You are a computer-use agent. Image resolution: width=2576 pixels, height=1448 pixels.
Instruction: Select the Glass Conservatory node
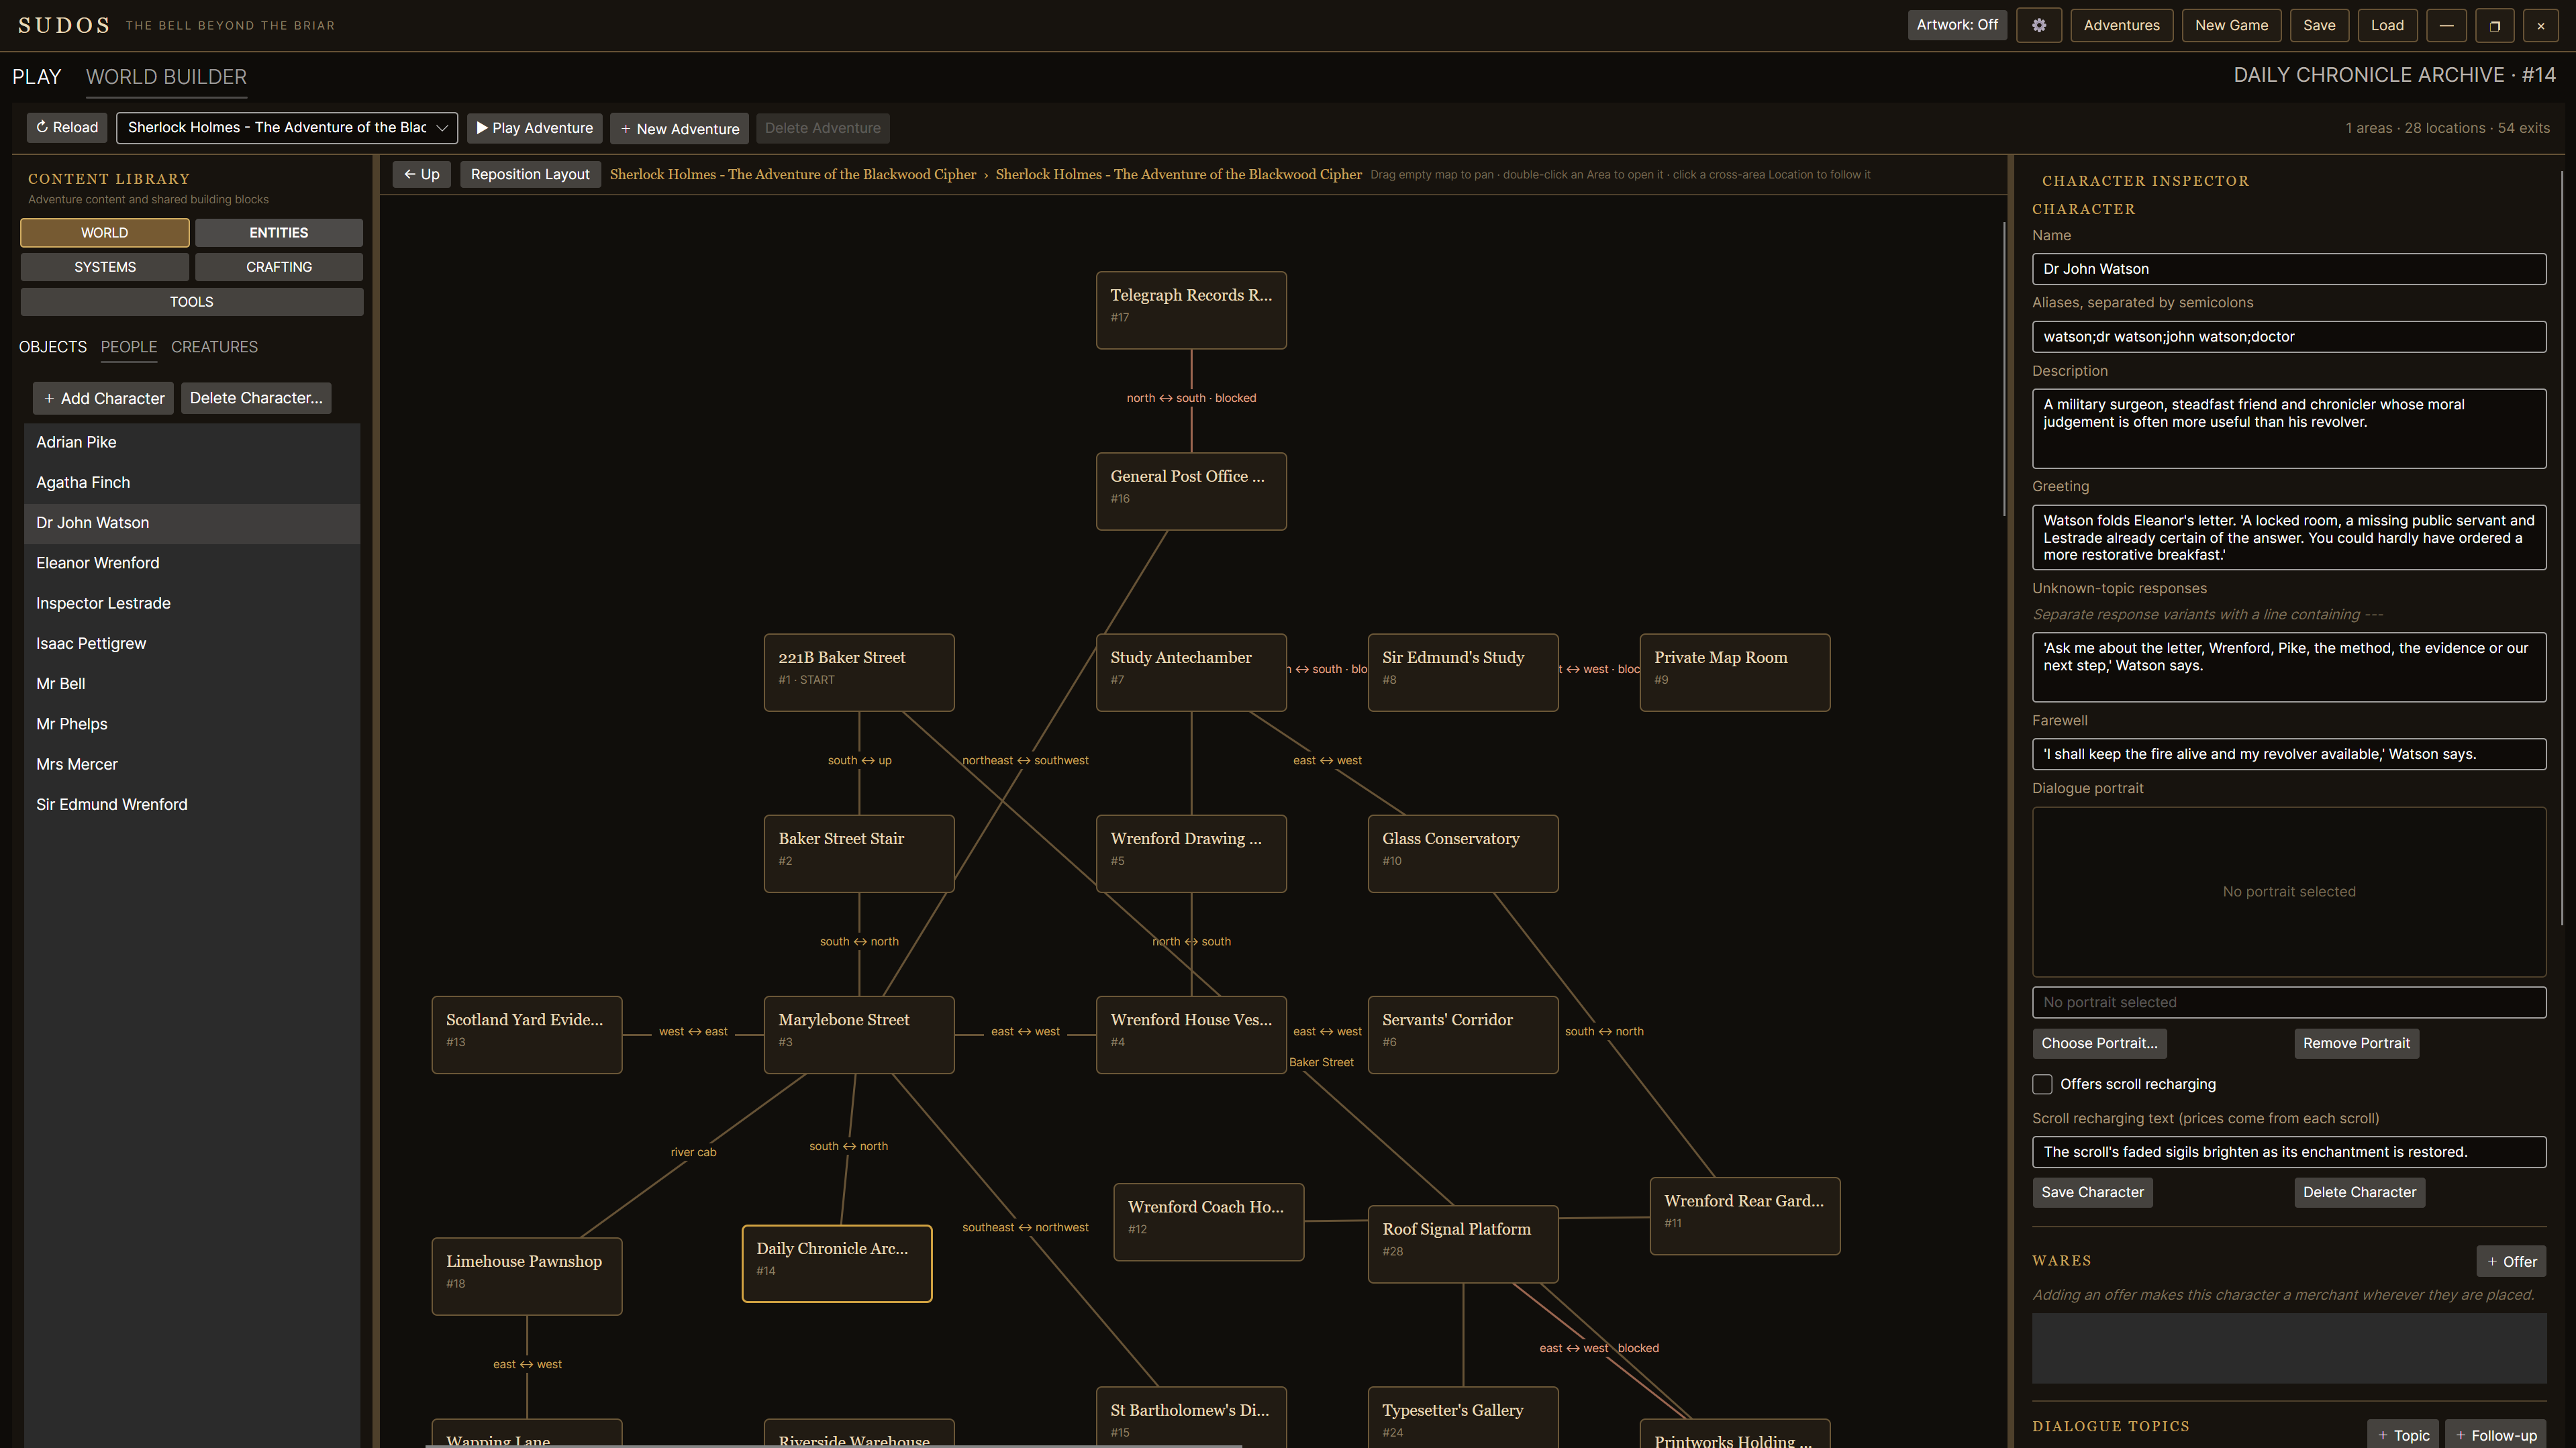pyautogui.click(x=1463, y=853)
